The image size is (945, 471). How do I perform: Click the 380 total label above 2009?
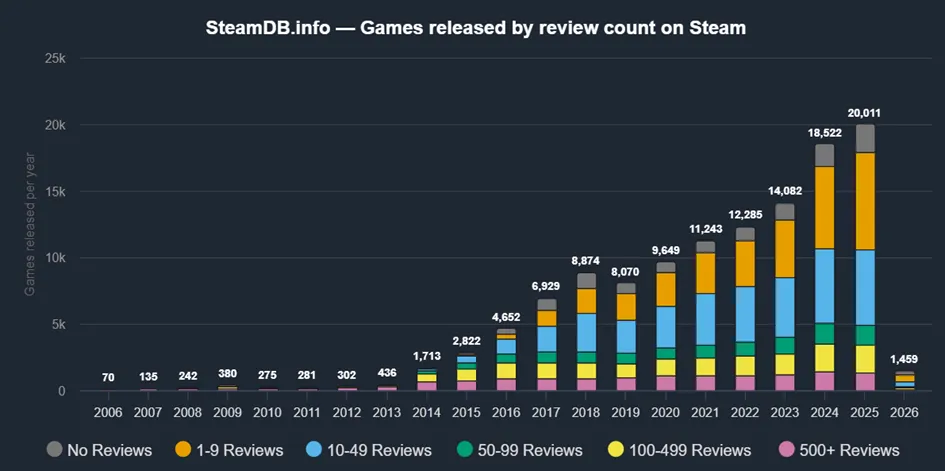coord(228,374)
